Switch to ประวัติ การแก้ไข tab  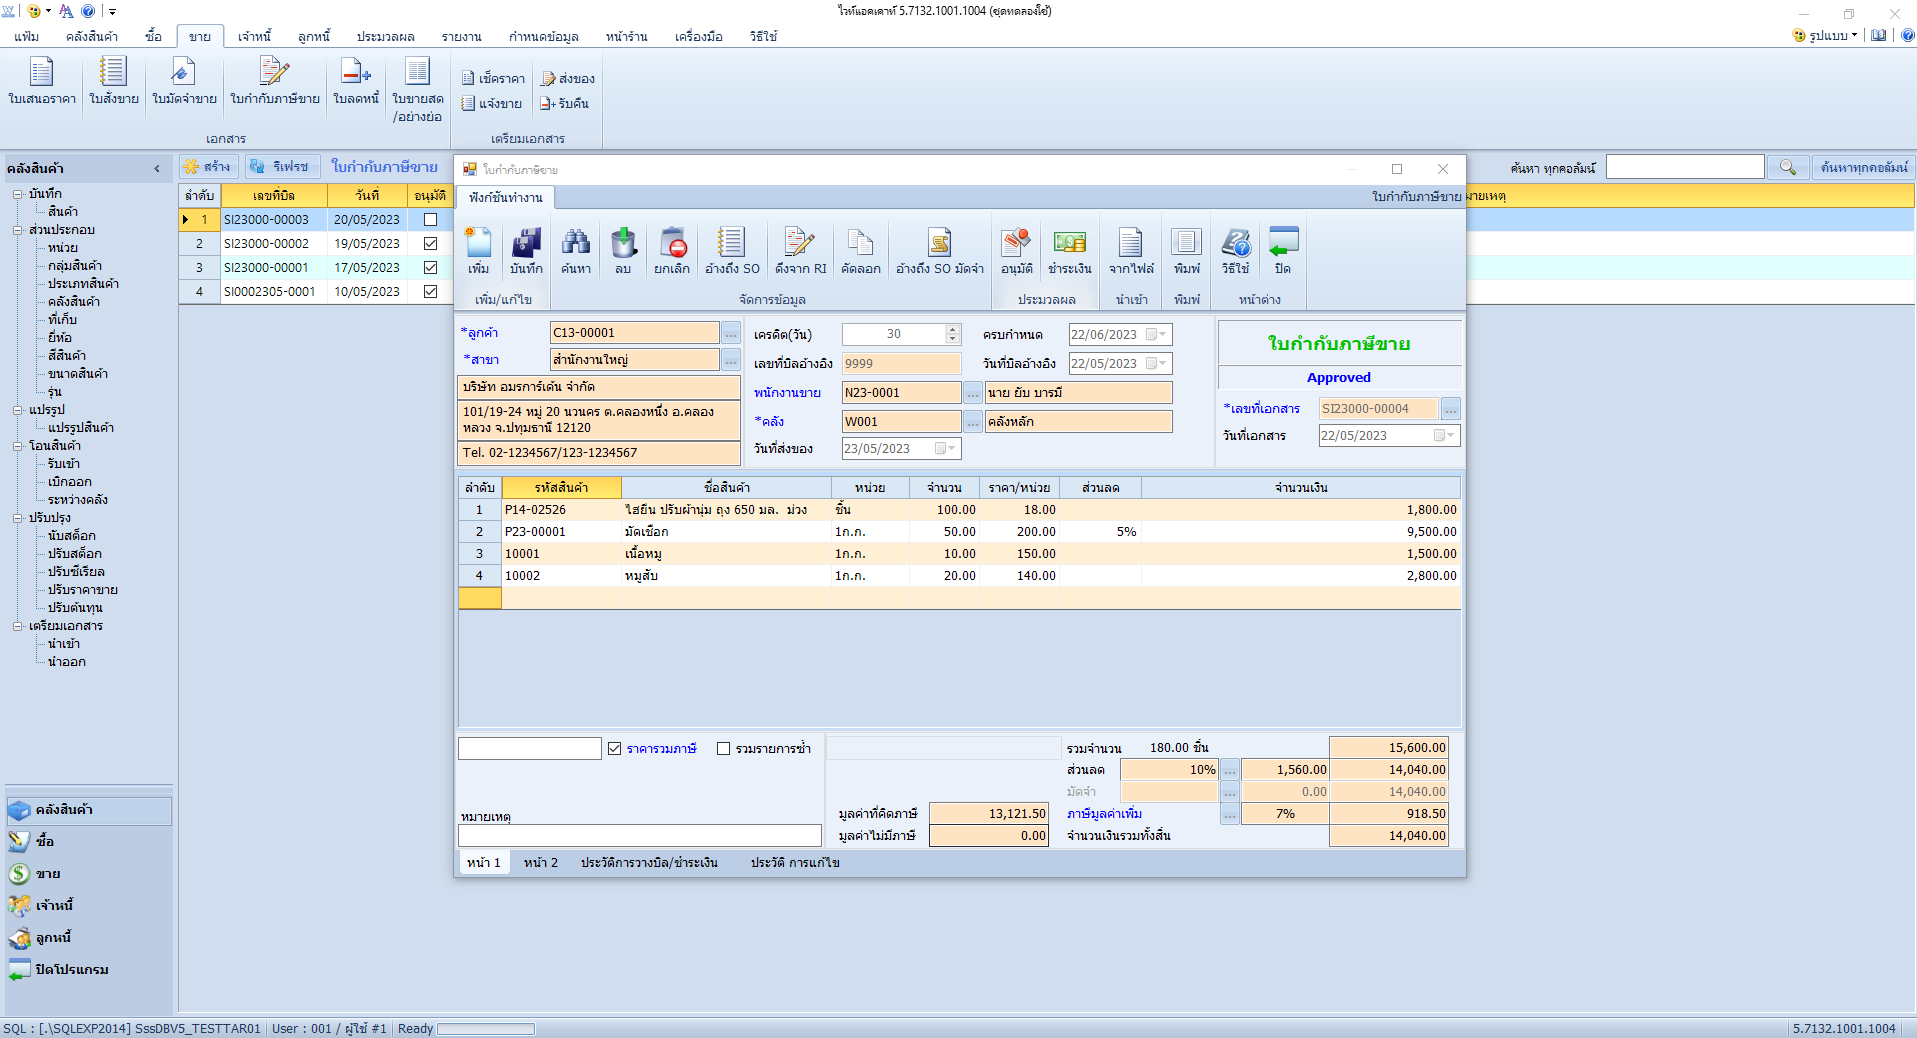point(795,862)
